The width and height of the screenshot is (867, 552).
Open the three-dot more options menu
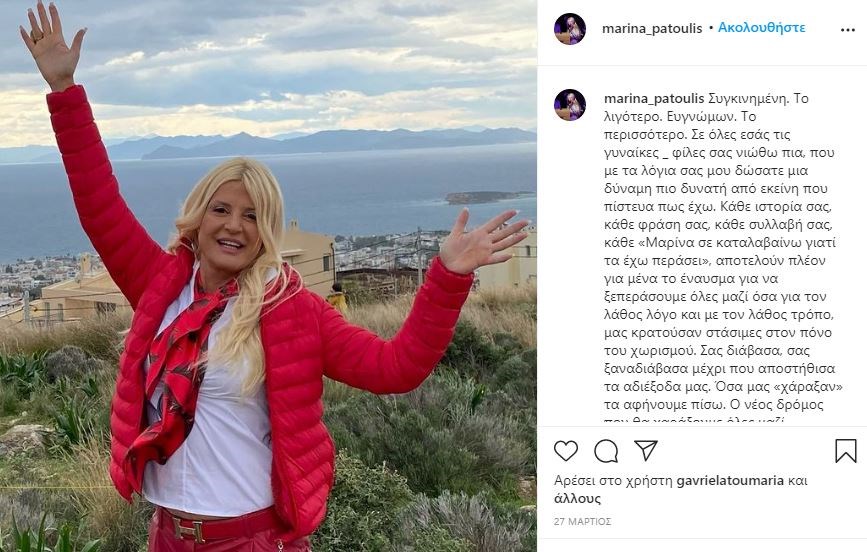(848, 30)
